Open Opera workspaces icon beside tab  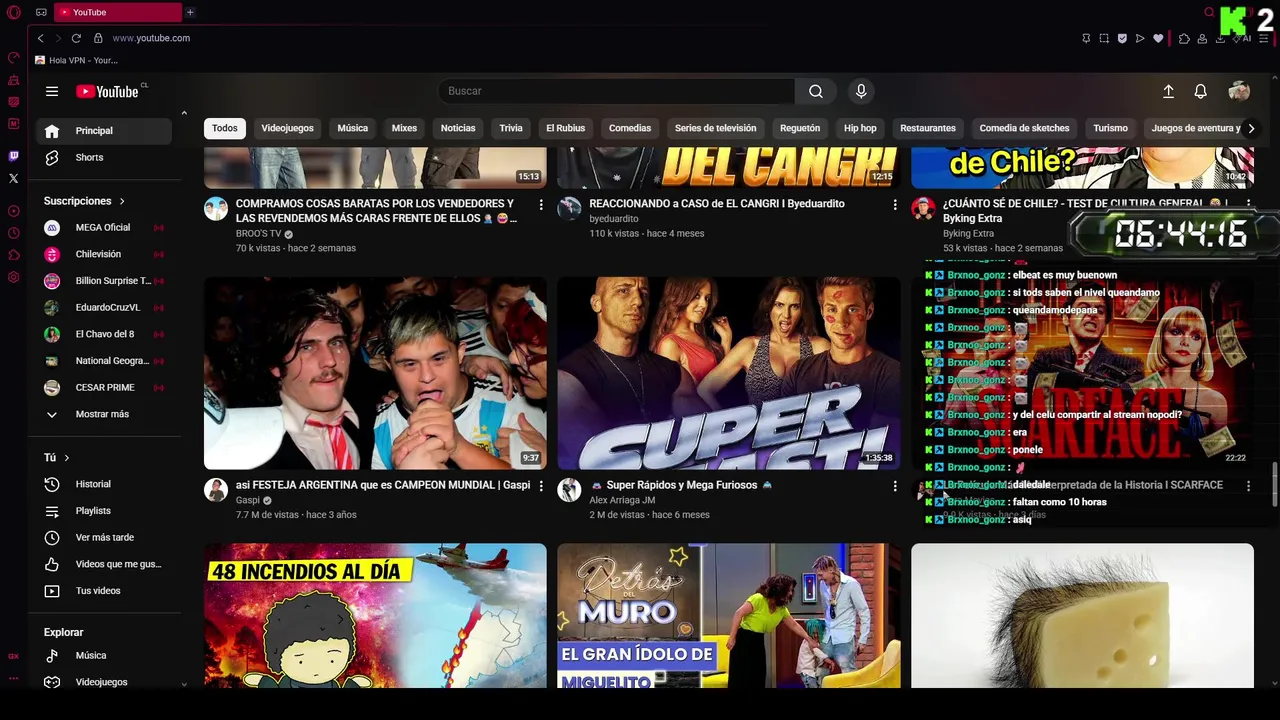click(x=41, y=12)
